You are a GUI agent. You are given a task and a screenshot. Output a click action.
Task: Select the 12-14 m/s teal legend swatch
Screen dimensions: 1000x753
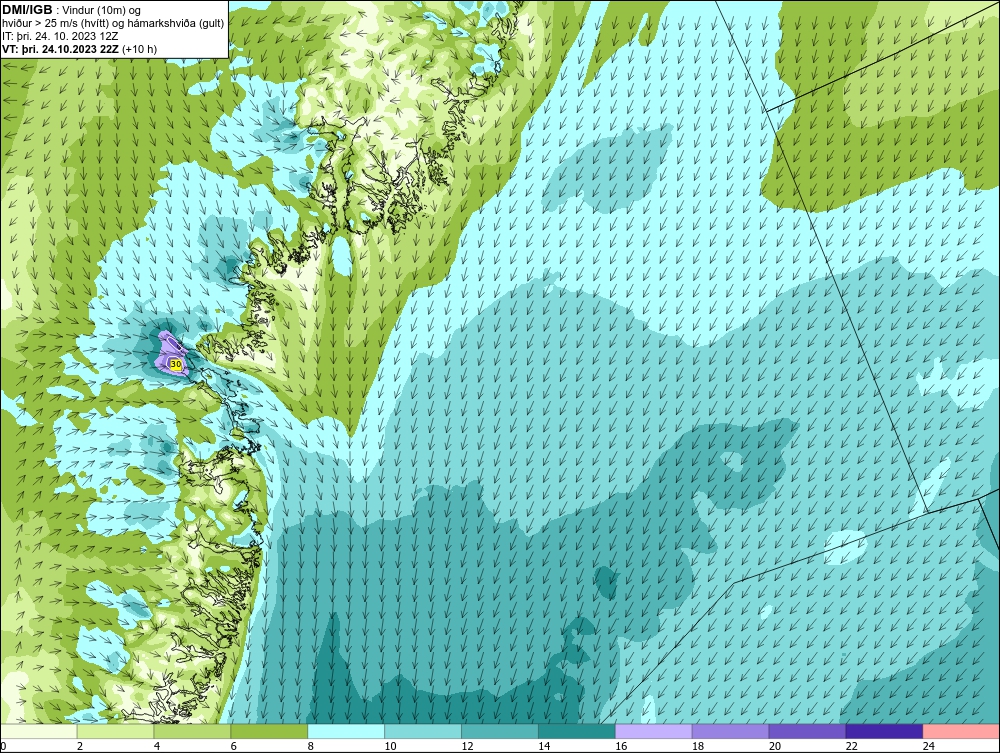(500, 731)
